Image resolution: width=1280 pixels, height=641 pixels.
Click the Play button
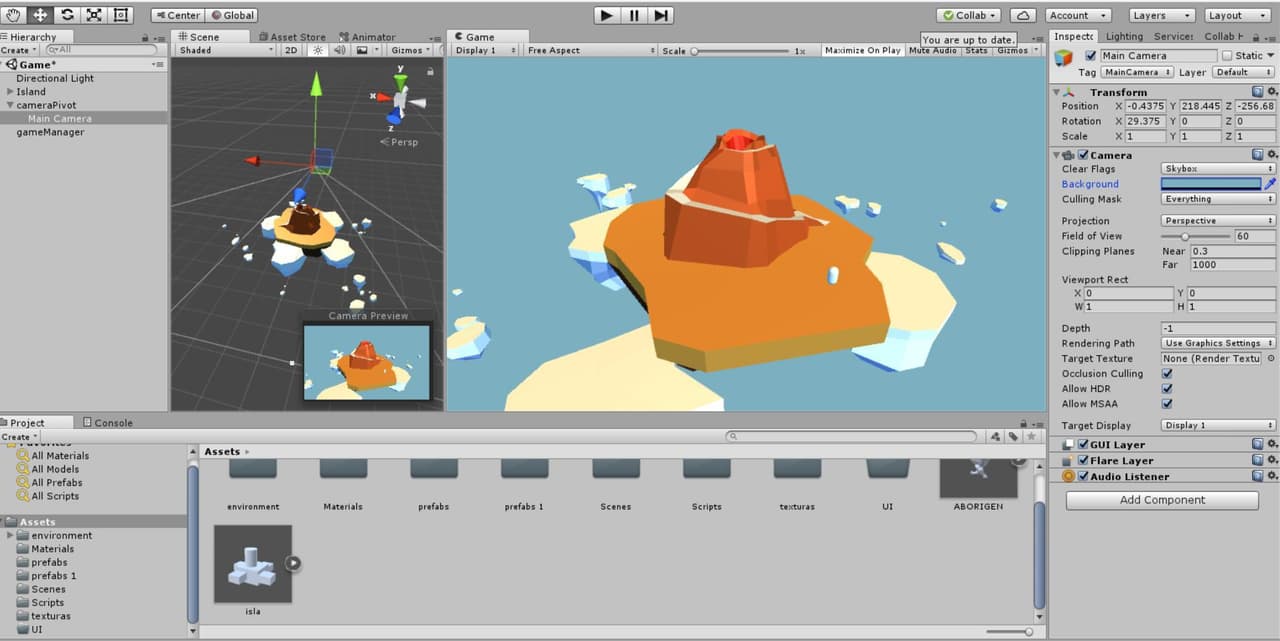(607, 15)
